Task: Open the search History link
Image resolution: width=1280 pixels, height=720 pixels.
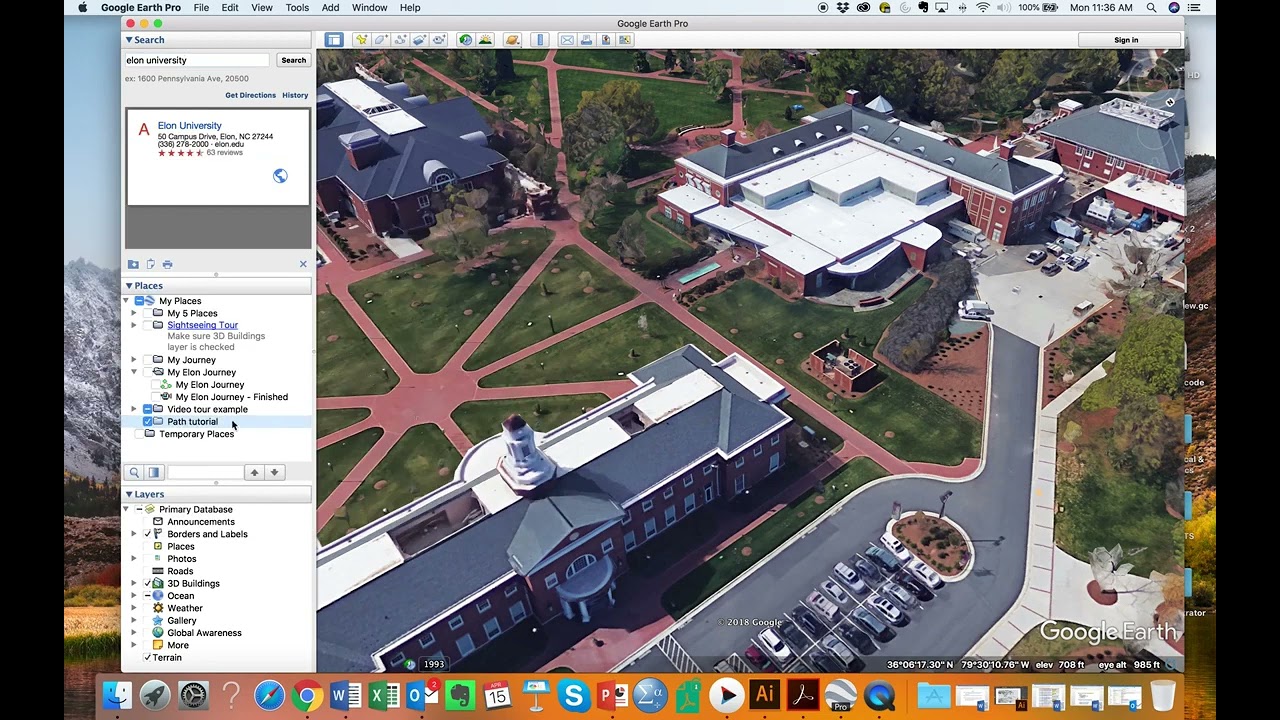Action: click(x=295, y=95)
